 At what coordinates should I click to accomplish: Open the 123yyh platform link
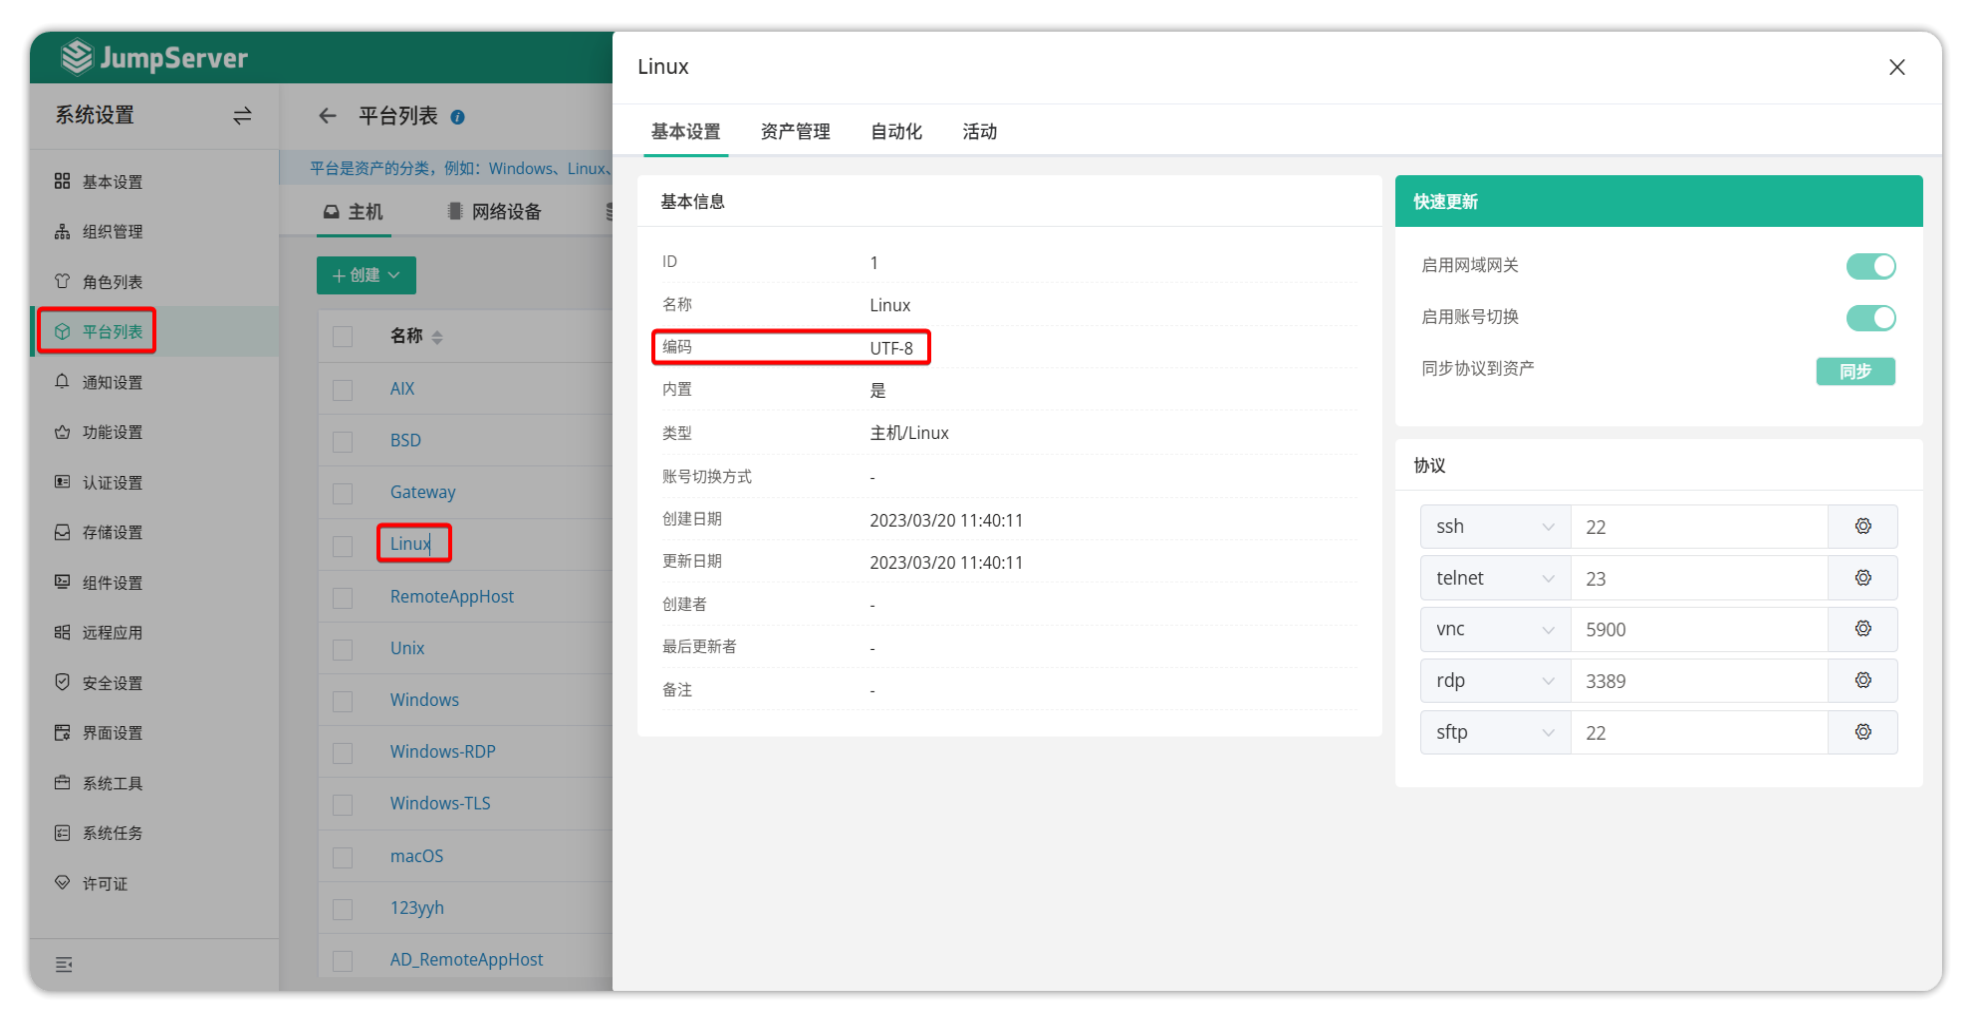pos(417,907)
